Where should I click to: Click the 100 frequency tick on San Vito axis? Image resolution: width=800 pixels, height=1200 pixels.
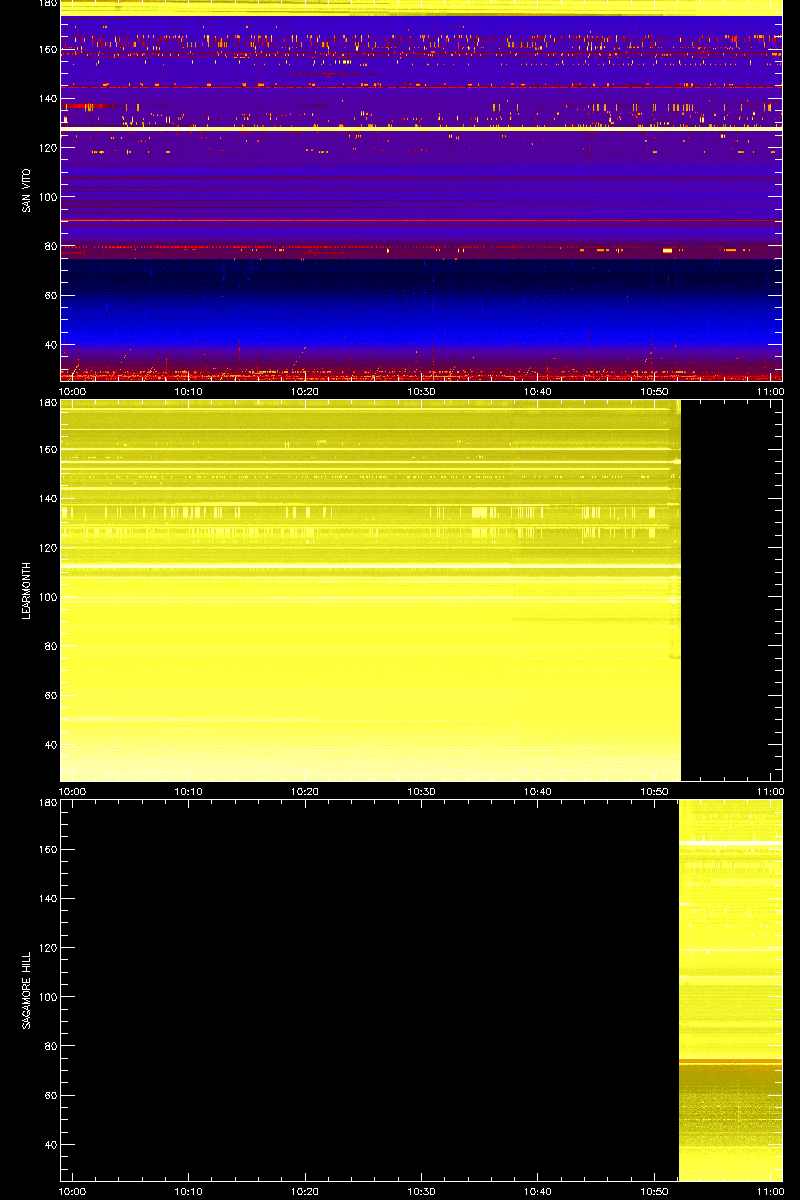point(46,197)
